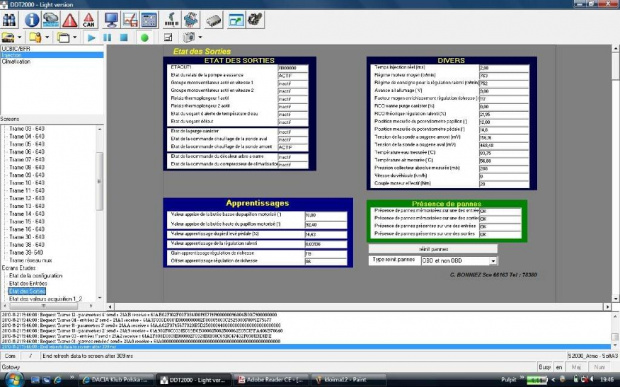Stop refresh with the stop button
Image resolution: width=620 pixels, height=387 pixels.
pyautogui.click(x=124, y=38)
